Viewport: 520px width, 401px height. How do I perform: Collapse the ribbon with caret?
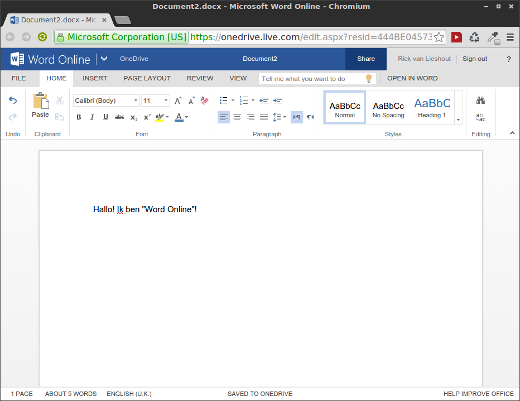click(512, 133)
